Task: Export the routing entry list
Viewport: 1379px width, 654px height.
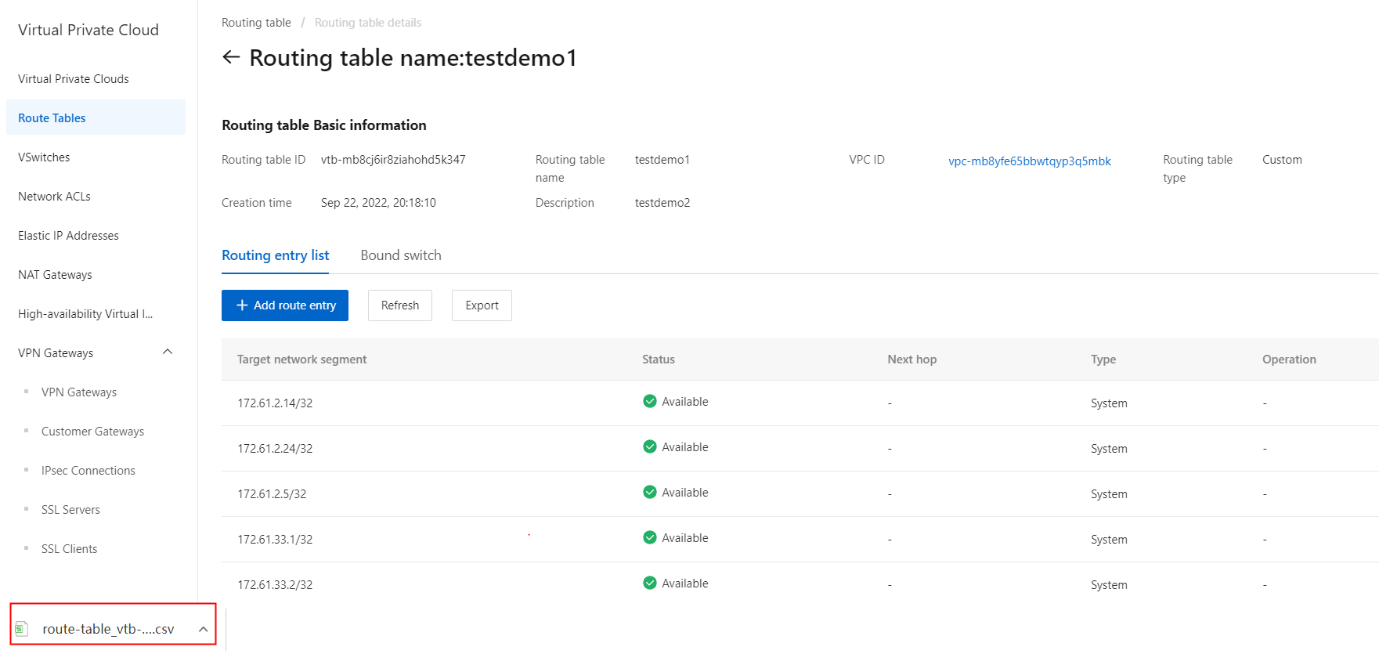Action: coord(482,305)
